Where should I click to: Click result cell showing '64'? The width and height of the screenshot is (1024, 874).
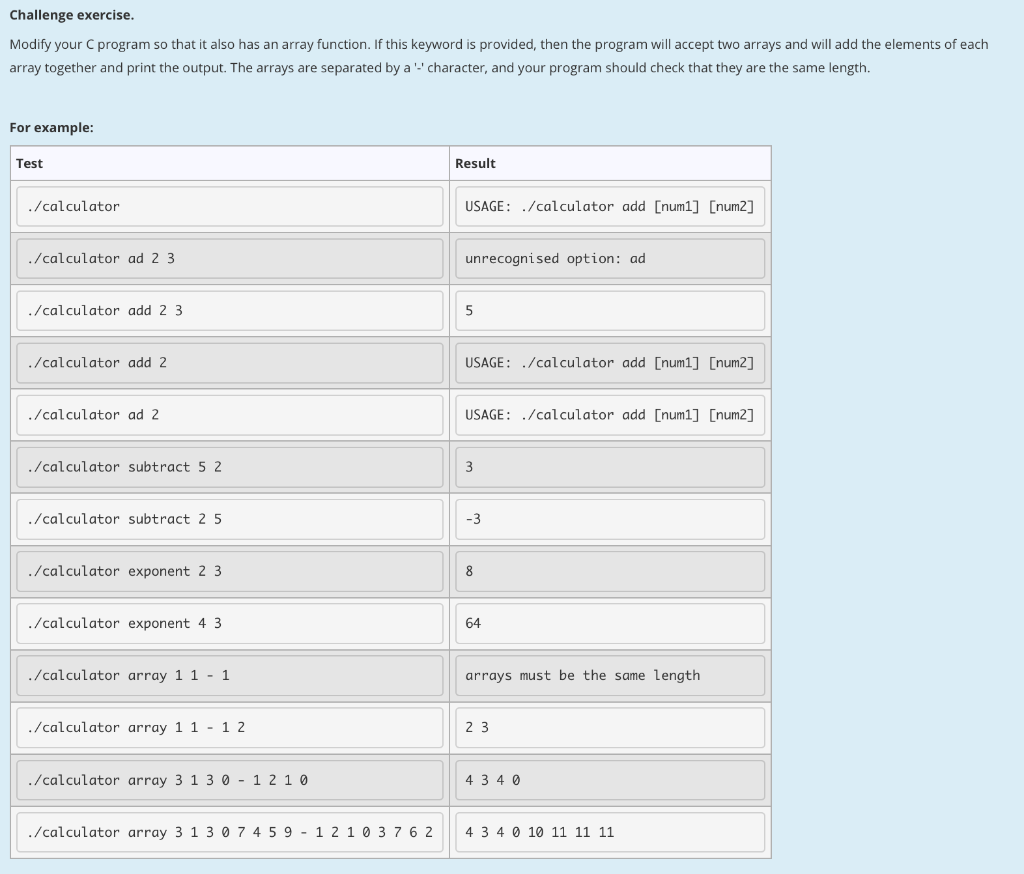[610, 624]
